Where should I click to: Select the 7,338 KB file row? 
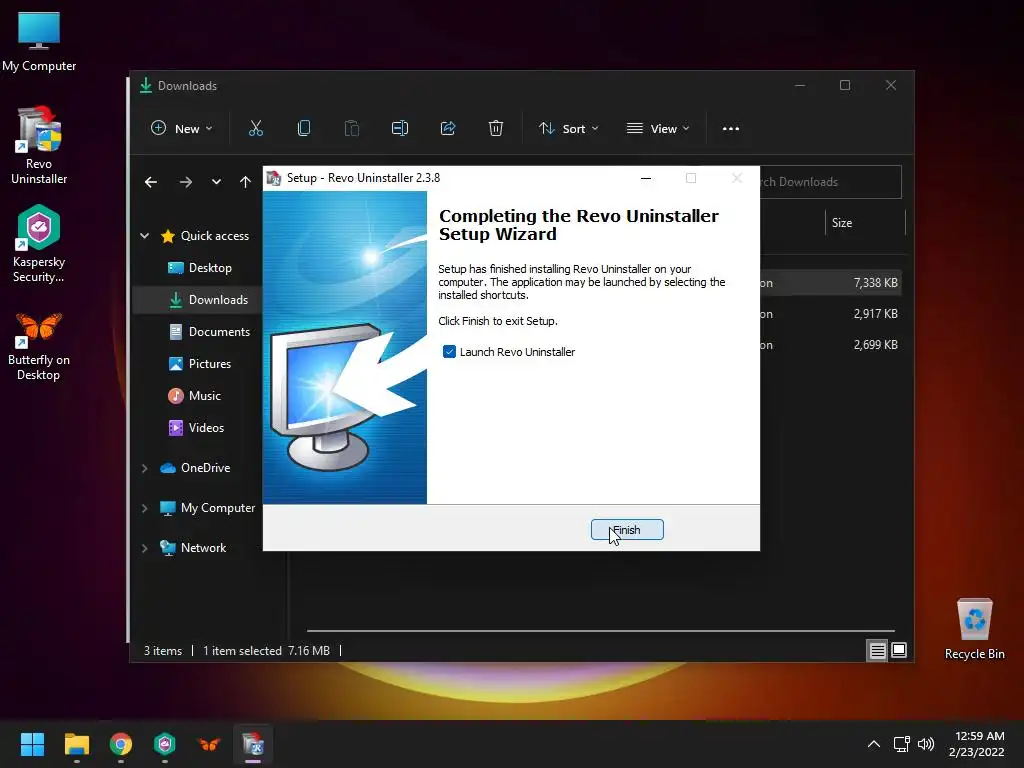(831, 283)
